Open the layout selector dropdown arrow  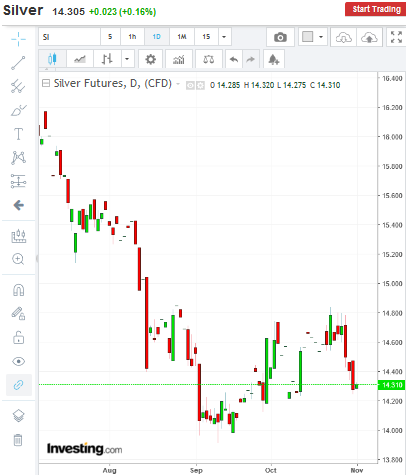pos(321,37)
